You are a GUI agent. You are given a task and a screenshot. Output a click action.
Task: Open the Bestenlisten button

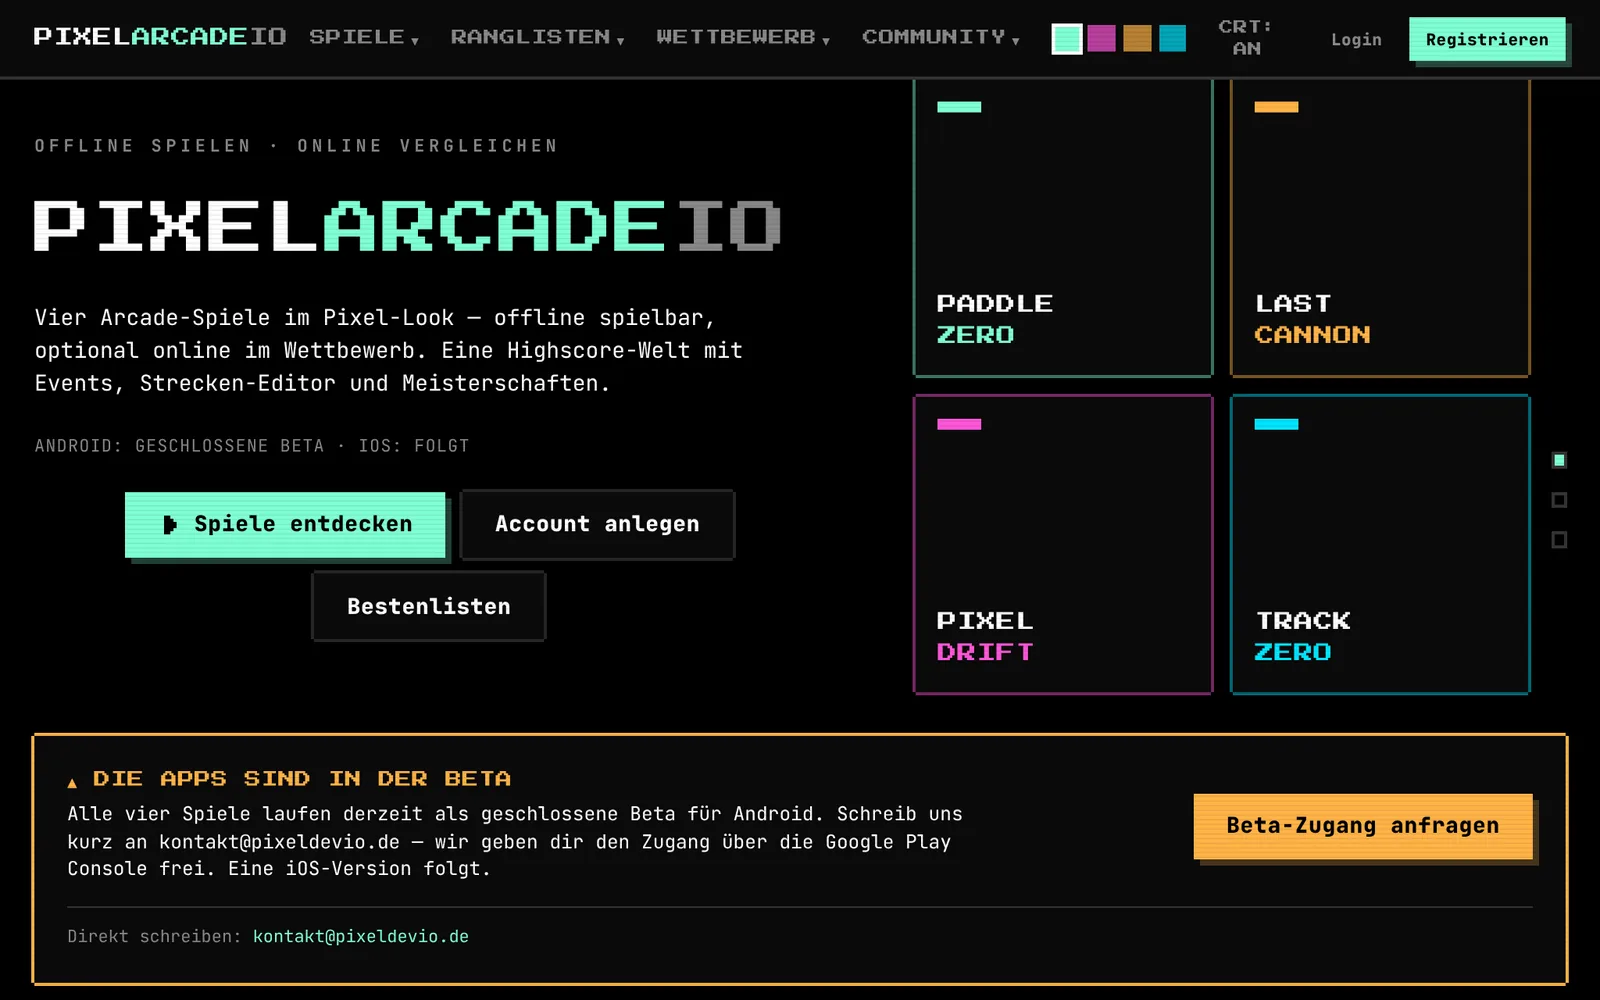[x=429, y=606]
